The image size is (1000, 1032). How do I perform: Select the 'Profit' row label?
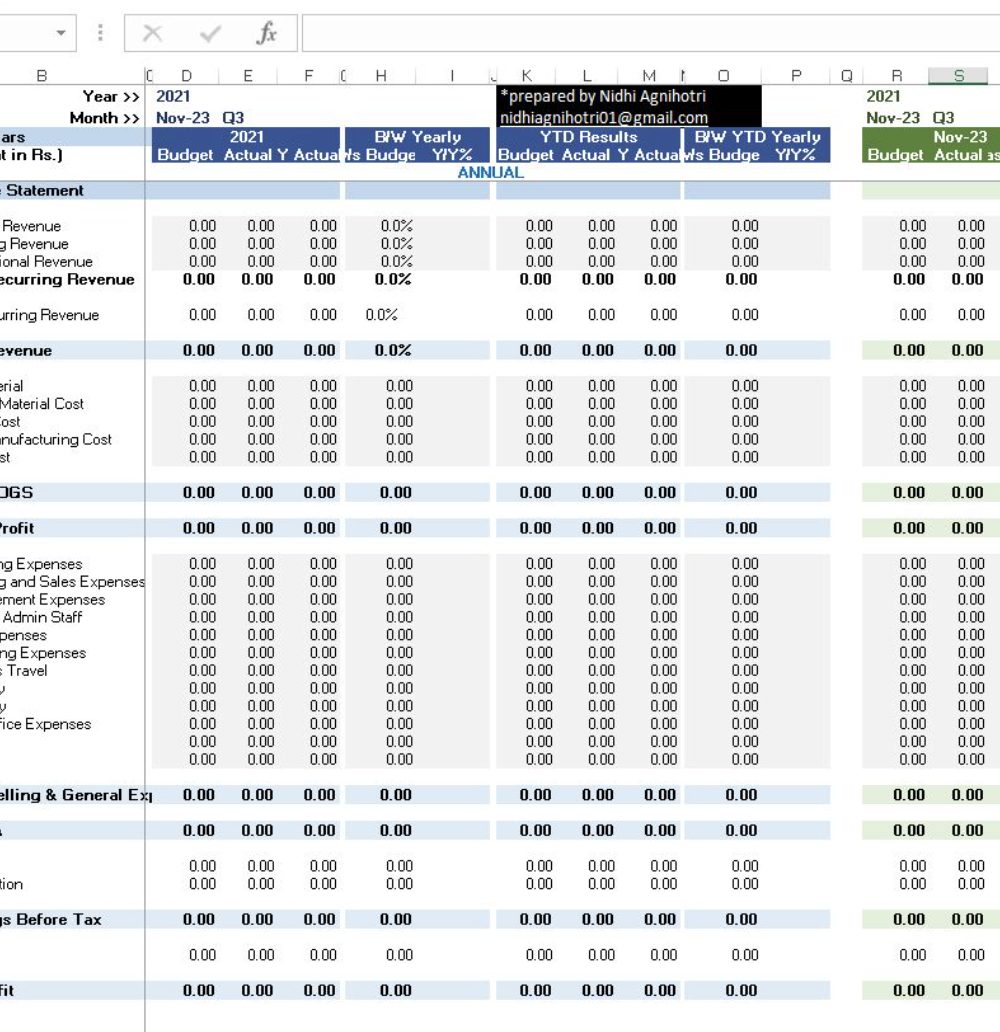point(17,528)
